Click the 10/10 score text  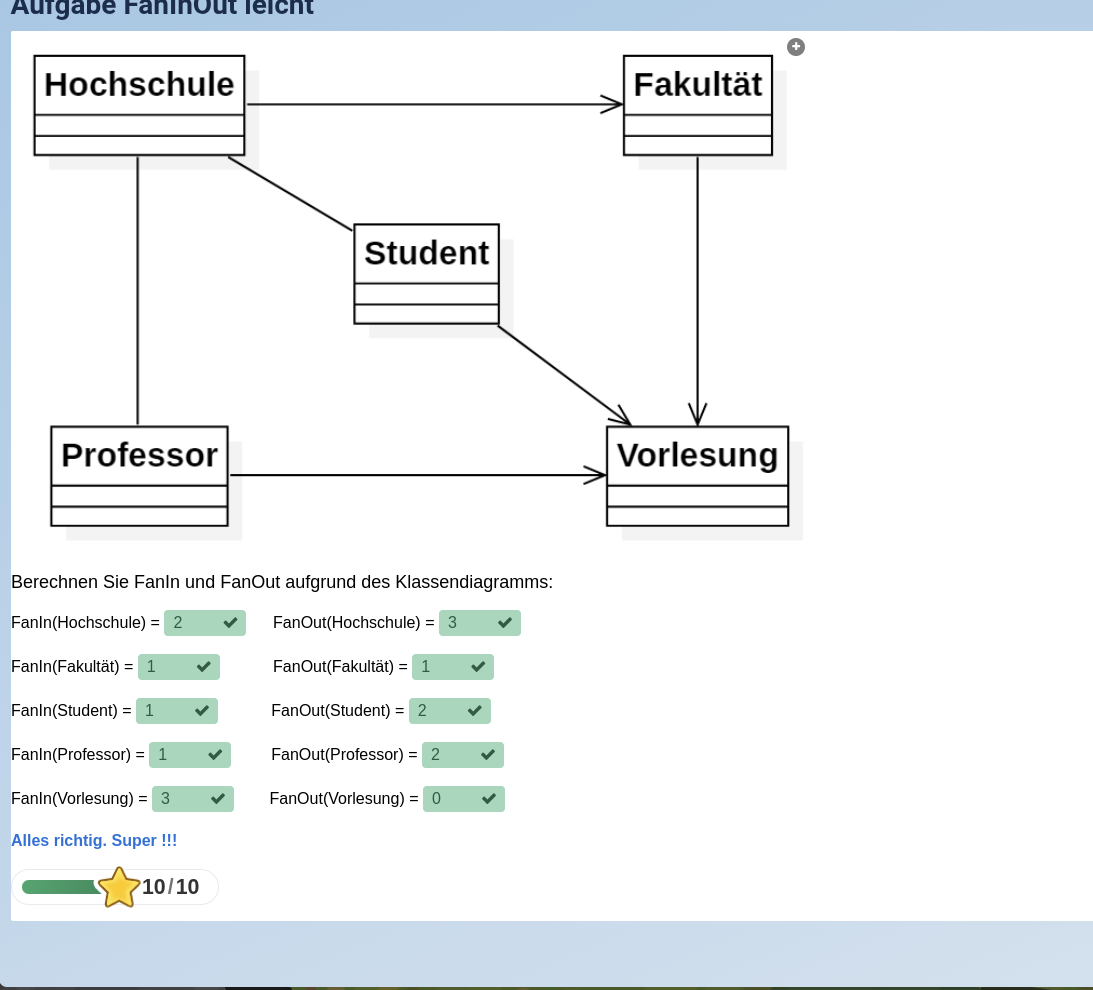click(x=170, y=887)
